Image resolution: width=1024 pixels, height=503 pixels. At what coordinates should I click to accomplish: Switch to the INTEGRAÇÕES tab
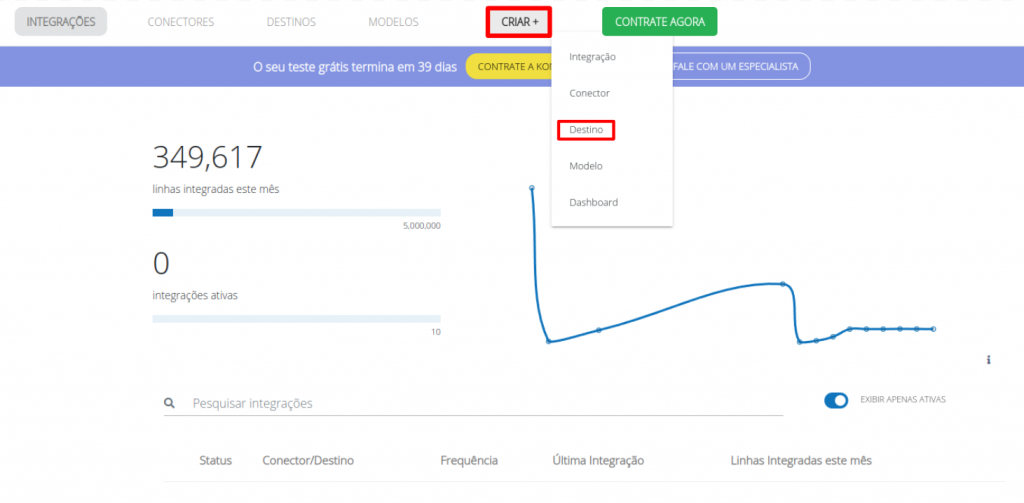point(61,22)
